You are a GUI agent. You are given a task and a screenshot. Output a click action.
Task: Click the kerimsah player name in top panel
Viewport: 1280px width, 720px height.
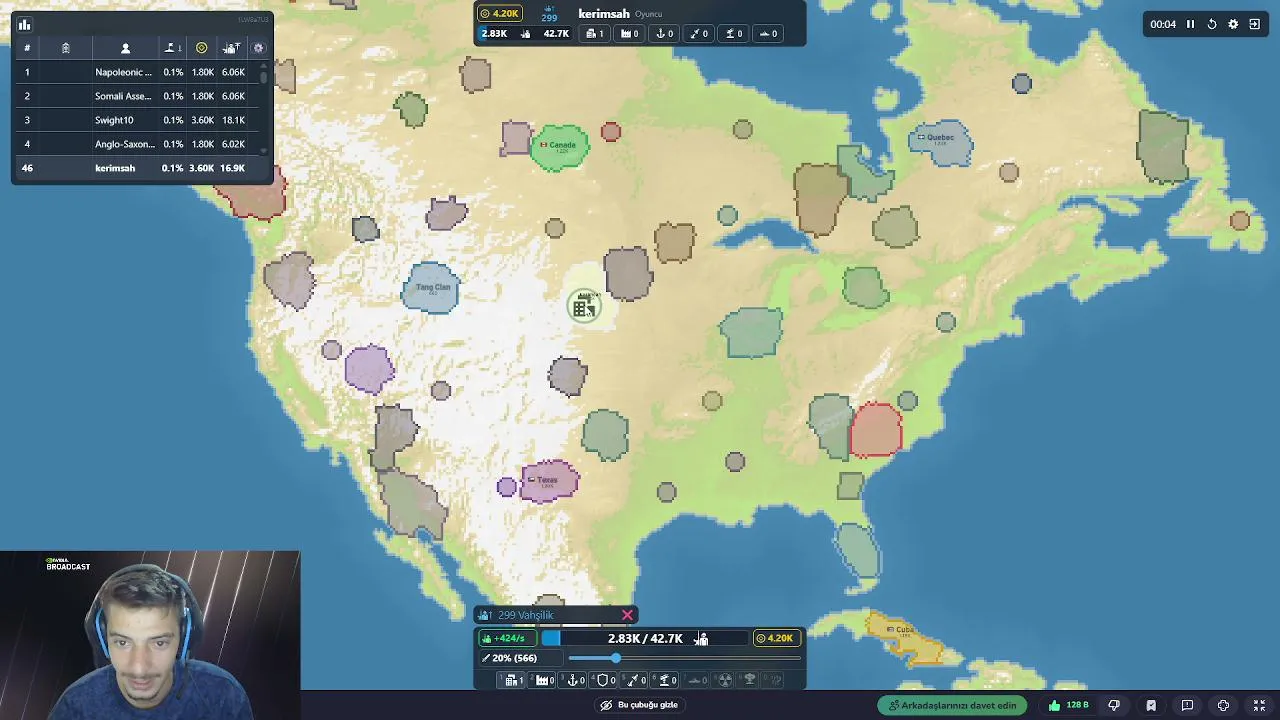[604, 14]
